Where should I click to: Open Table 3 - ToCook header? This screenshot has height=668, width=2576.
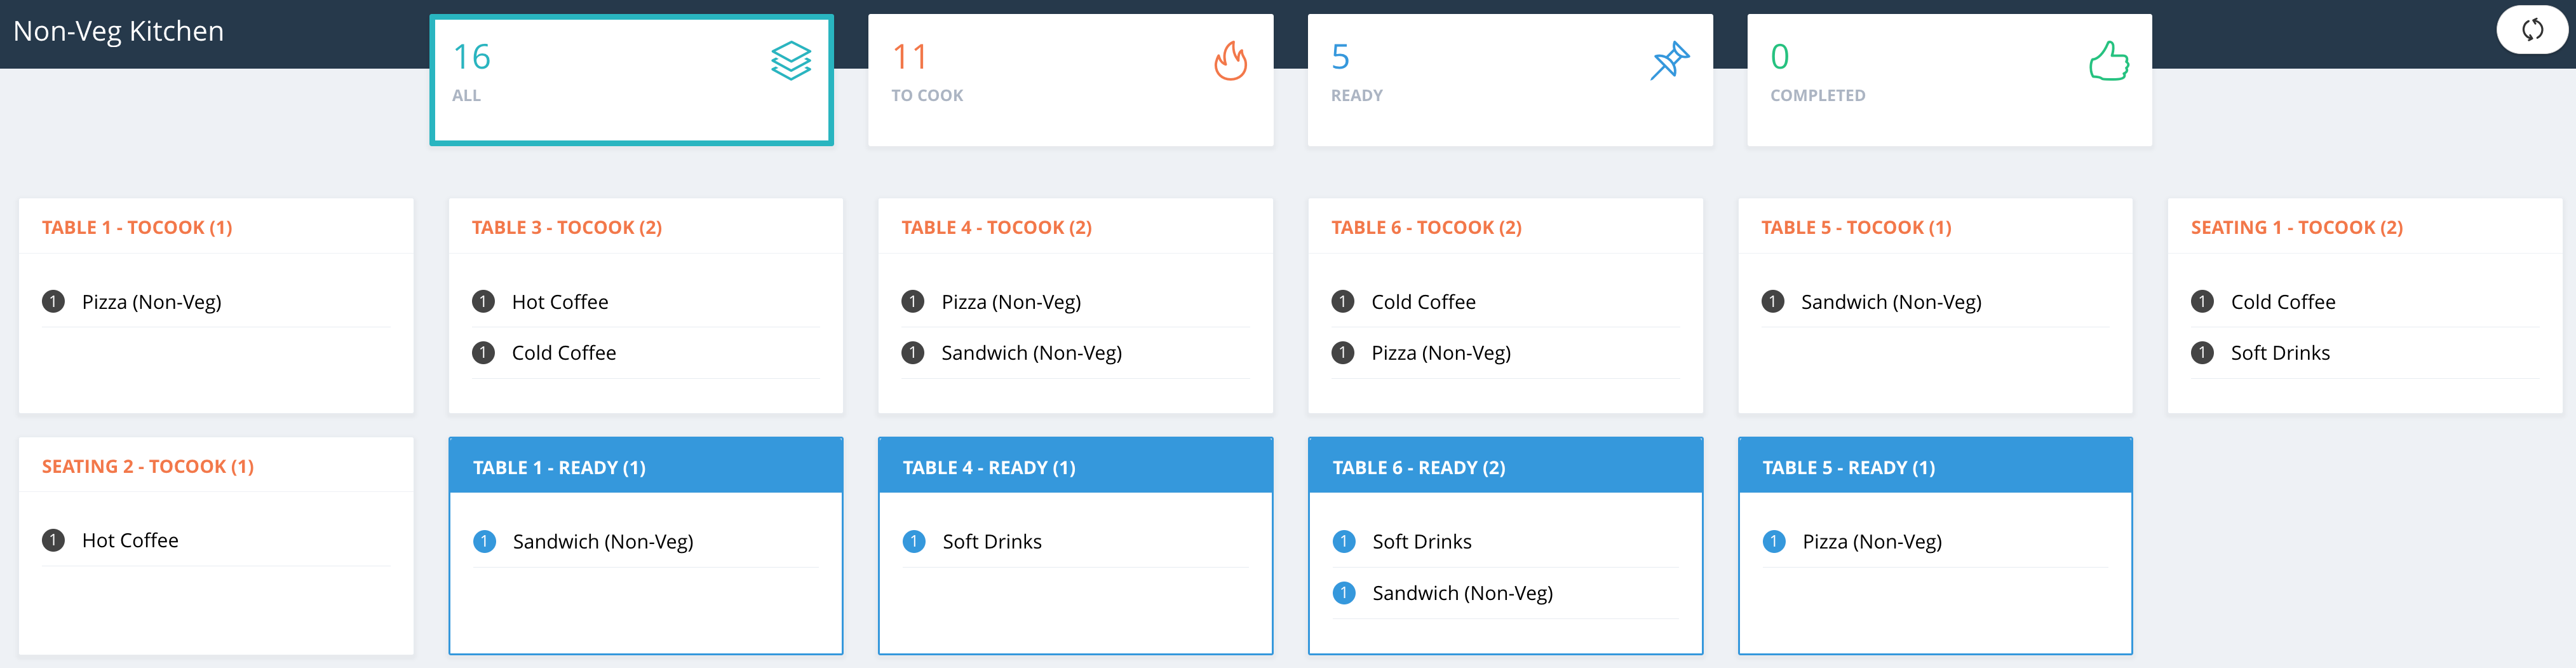[x=566, y=227]
